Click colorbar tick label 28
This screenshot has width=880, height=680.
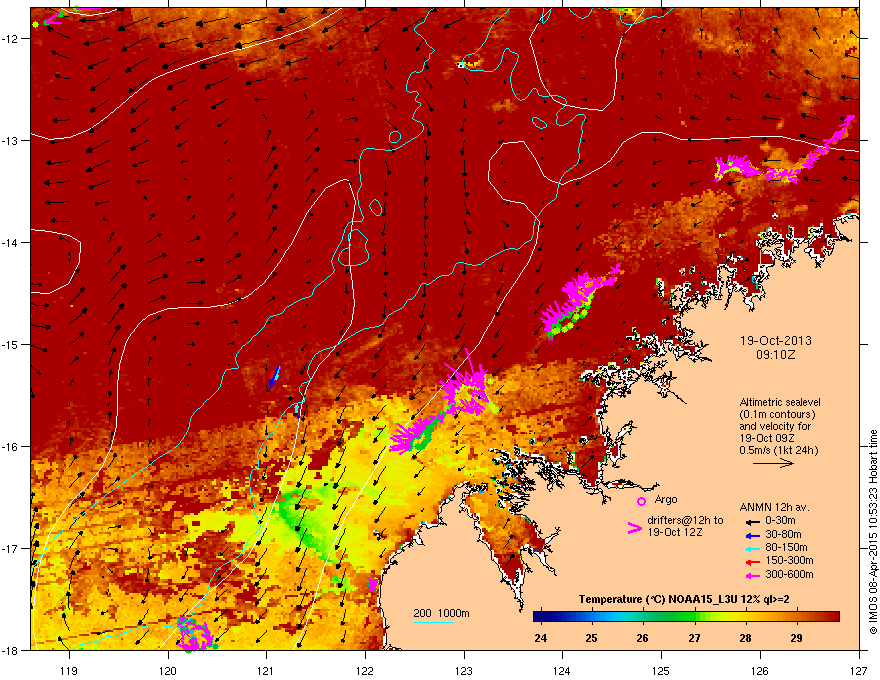[x=745, y=638]
